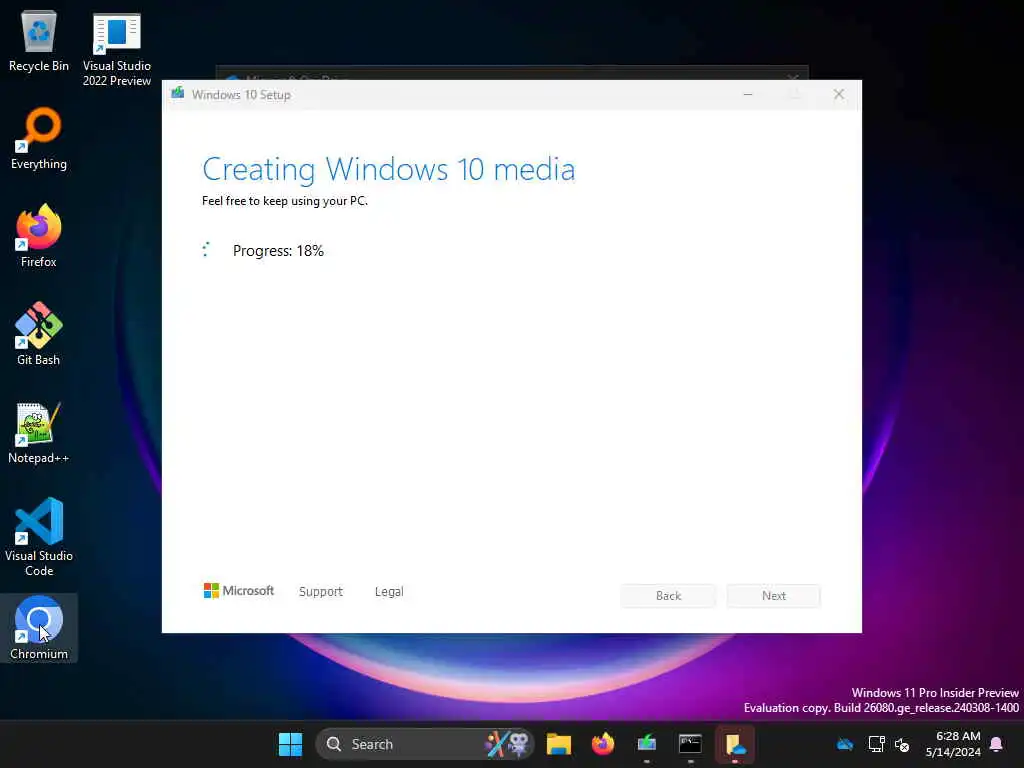The height and width of the screenshot is (768, 1024).
Task: Open the Windows Start menu
Action: point(291,744)
